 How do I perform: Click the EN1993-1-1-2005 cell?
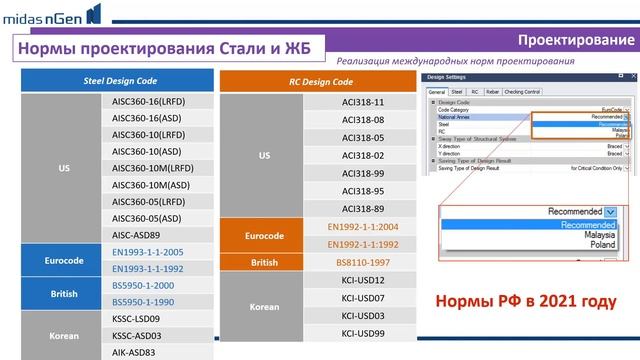(158, 252)
